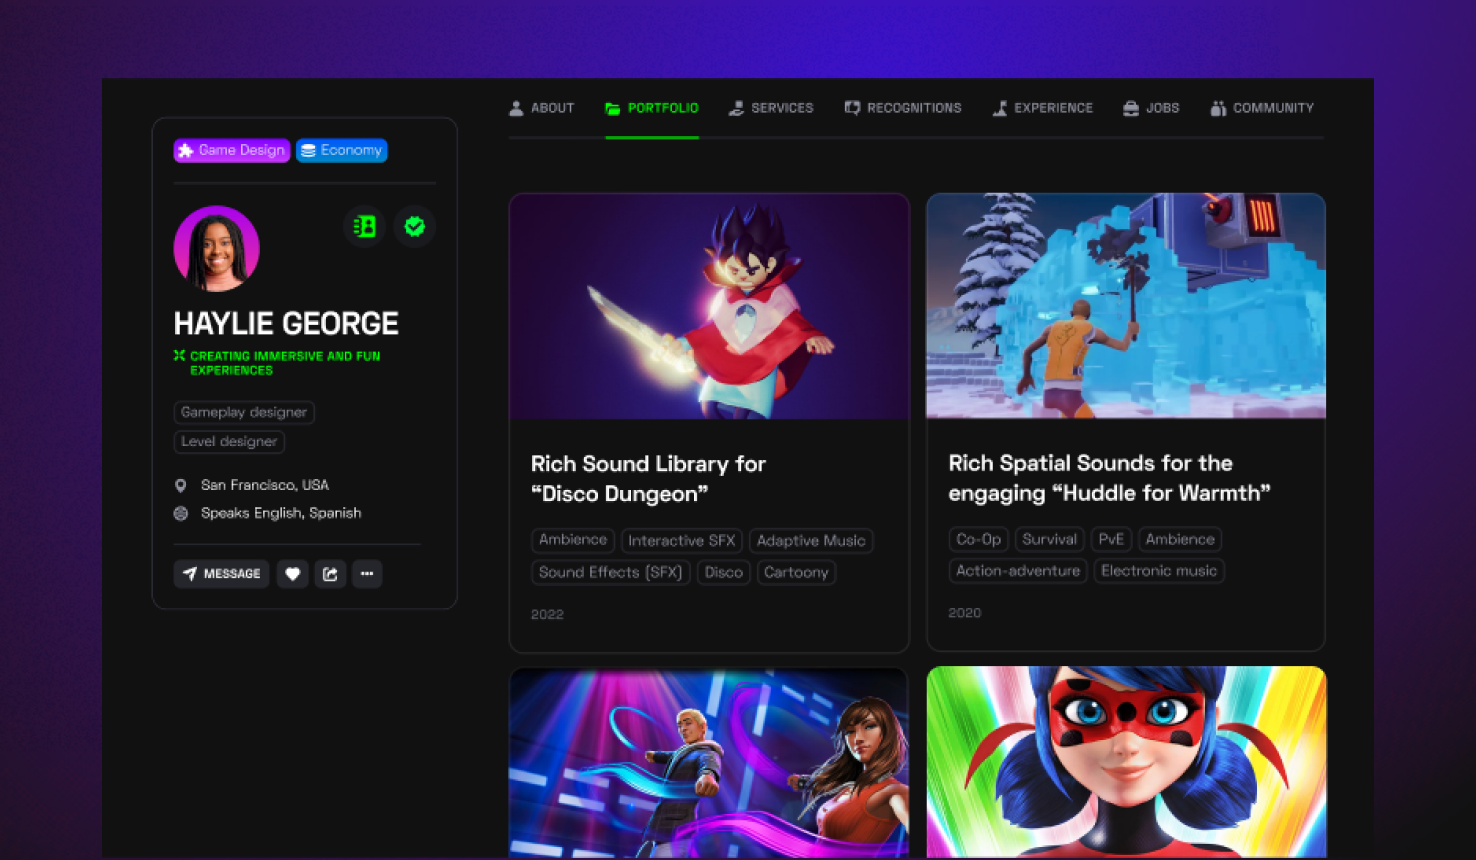The width and height of the screenshot is (1476, 860).
Task: Click the Action-adventure tag
Action: [1018, 571]
